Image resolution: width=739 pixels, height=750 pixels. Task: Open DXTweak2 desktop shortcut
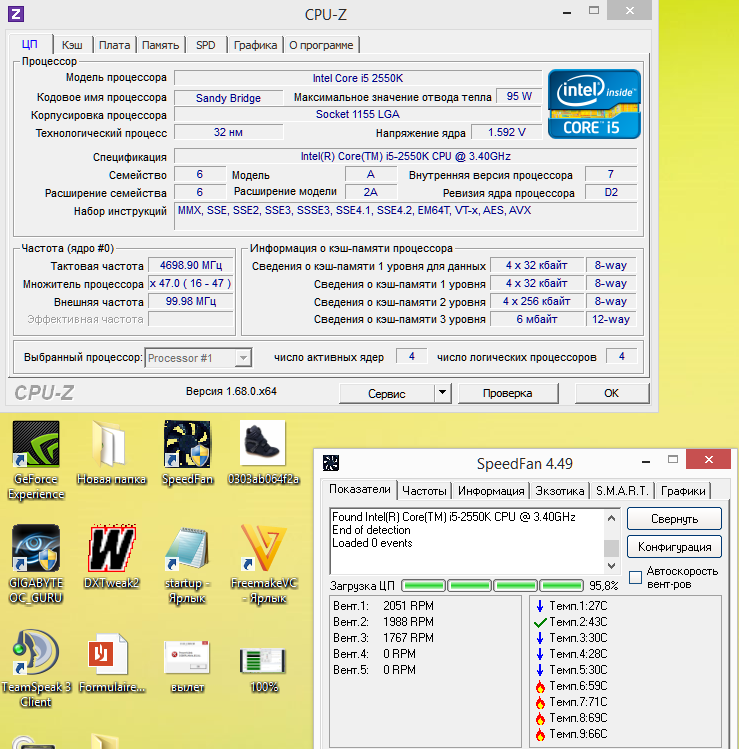pyautogui.click(x=112, y=549)
